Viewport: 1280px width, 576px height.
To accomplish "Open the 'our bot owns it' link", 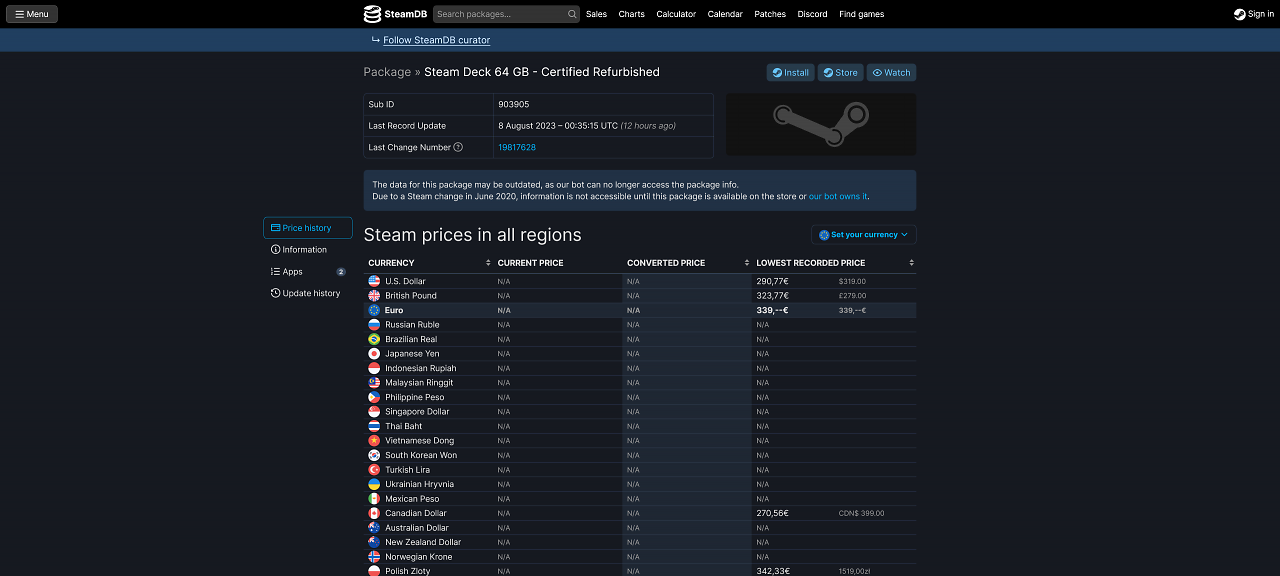I will tap(838, 196).
